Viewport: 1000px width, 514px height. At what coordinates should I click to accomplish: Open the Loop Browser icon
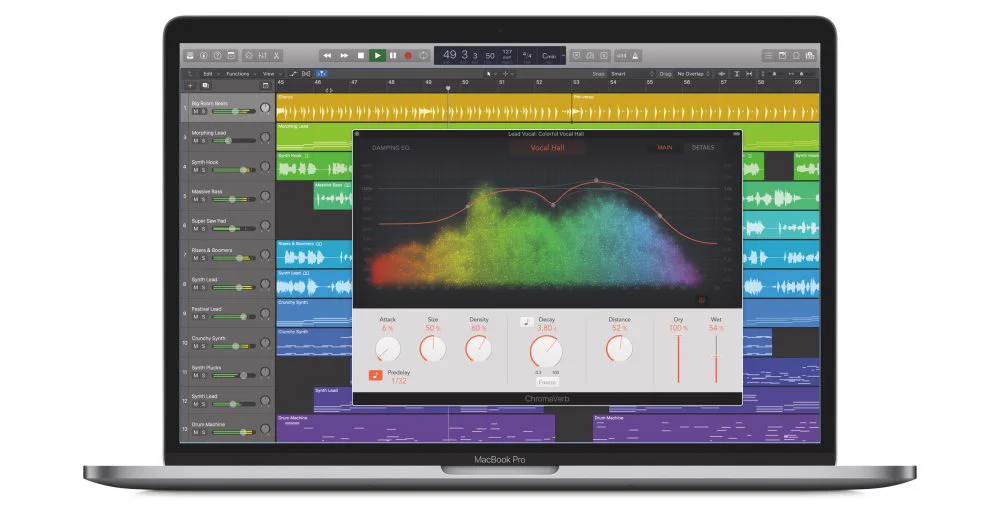(x=796, y=55)
